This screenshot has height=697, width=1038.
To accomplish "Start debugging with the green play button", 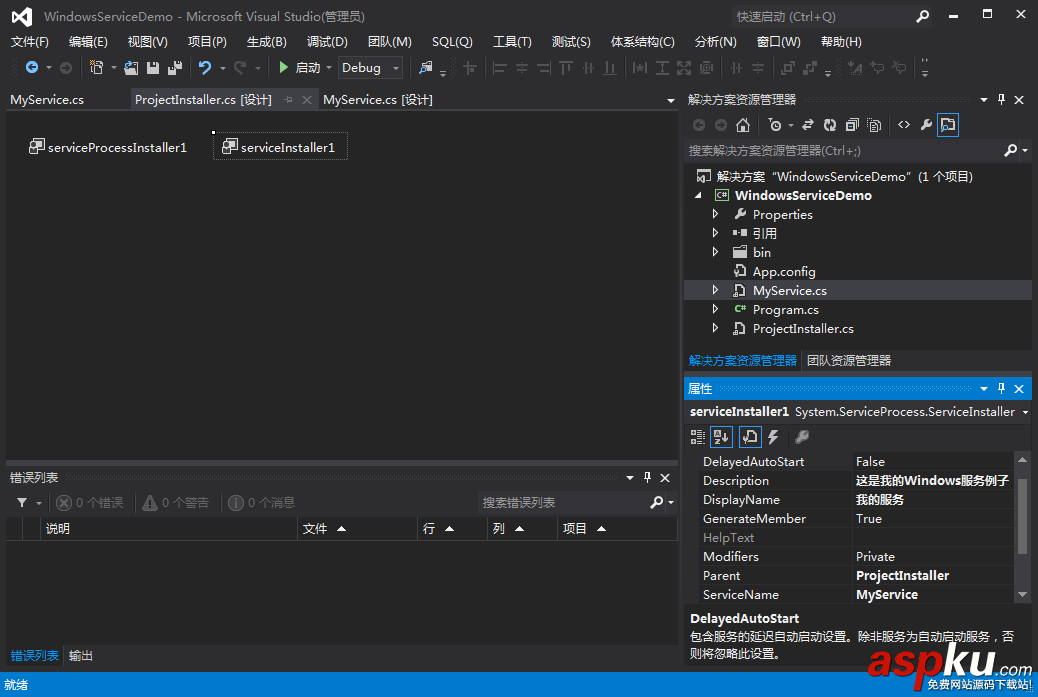I will (283, 68).
